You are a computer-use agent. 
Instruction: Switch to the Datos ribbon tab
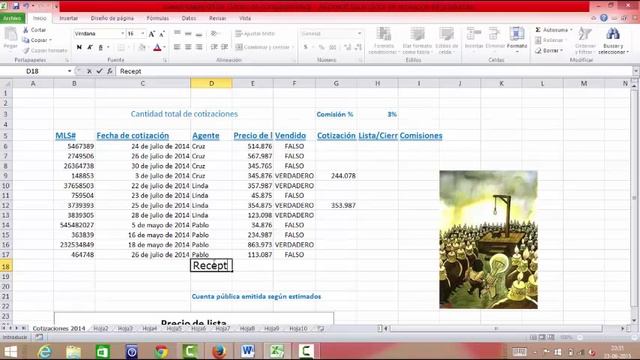189,18
